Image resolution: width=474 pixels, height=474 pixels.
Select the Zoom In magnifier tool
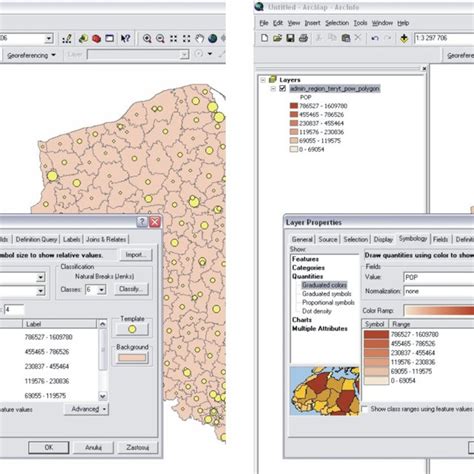tap(147, 39)
